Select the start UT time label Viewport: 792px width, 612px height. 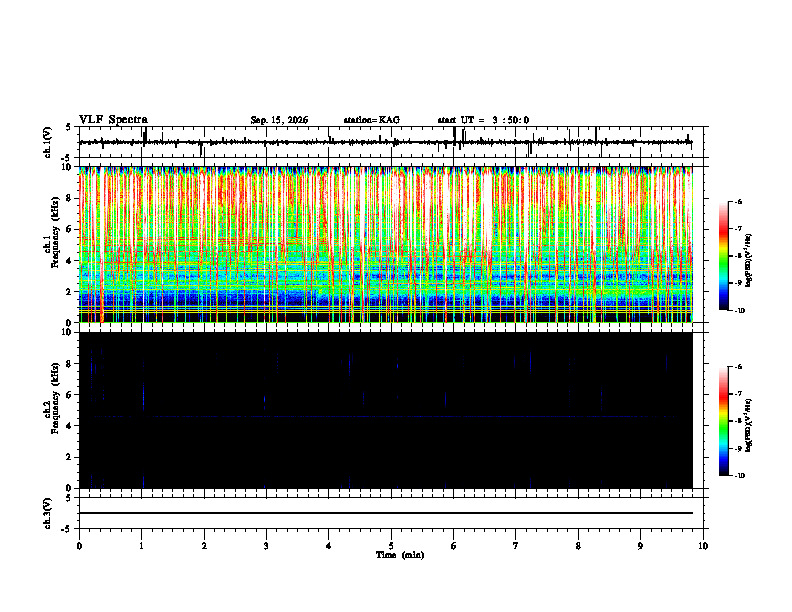click(x=483, y=120)
